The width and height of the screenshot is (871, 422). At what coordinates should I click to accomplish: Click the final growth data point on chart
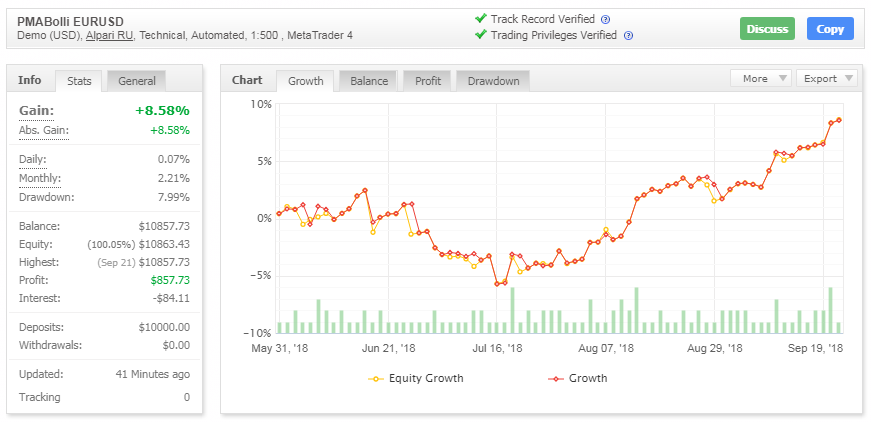838,120
